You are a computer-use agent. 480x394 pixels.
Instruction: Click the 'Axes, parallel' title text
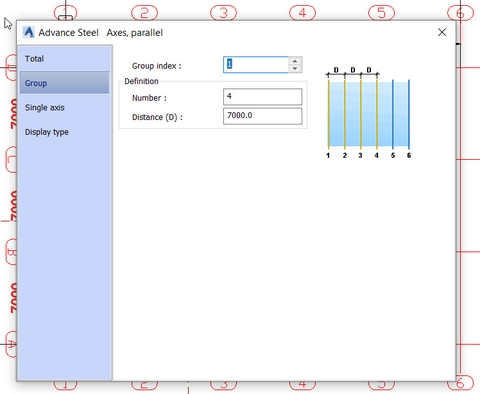pyautogui.click(x=135, y=33)
